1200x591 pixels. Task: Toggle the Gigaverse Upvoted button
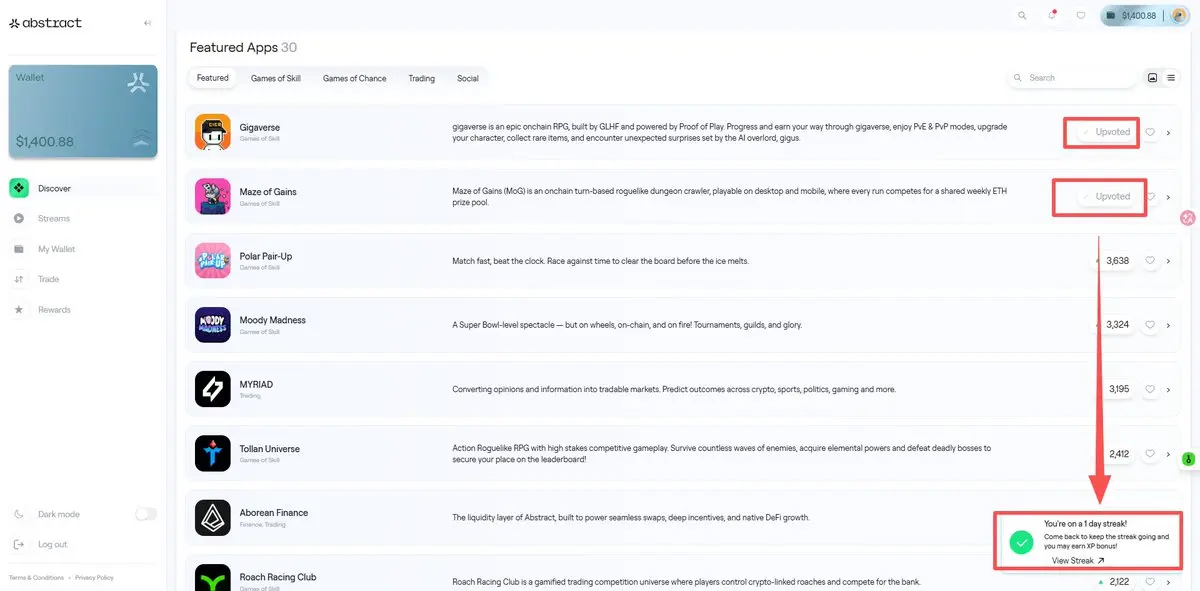(x=1106, y=132)
